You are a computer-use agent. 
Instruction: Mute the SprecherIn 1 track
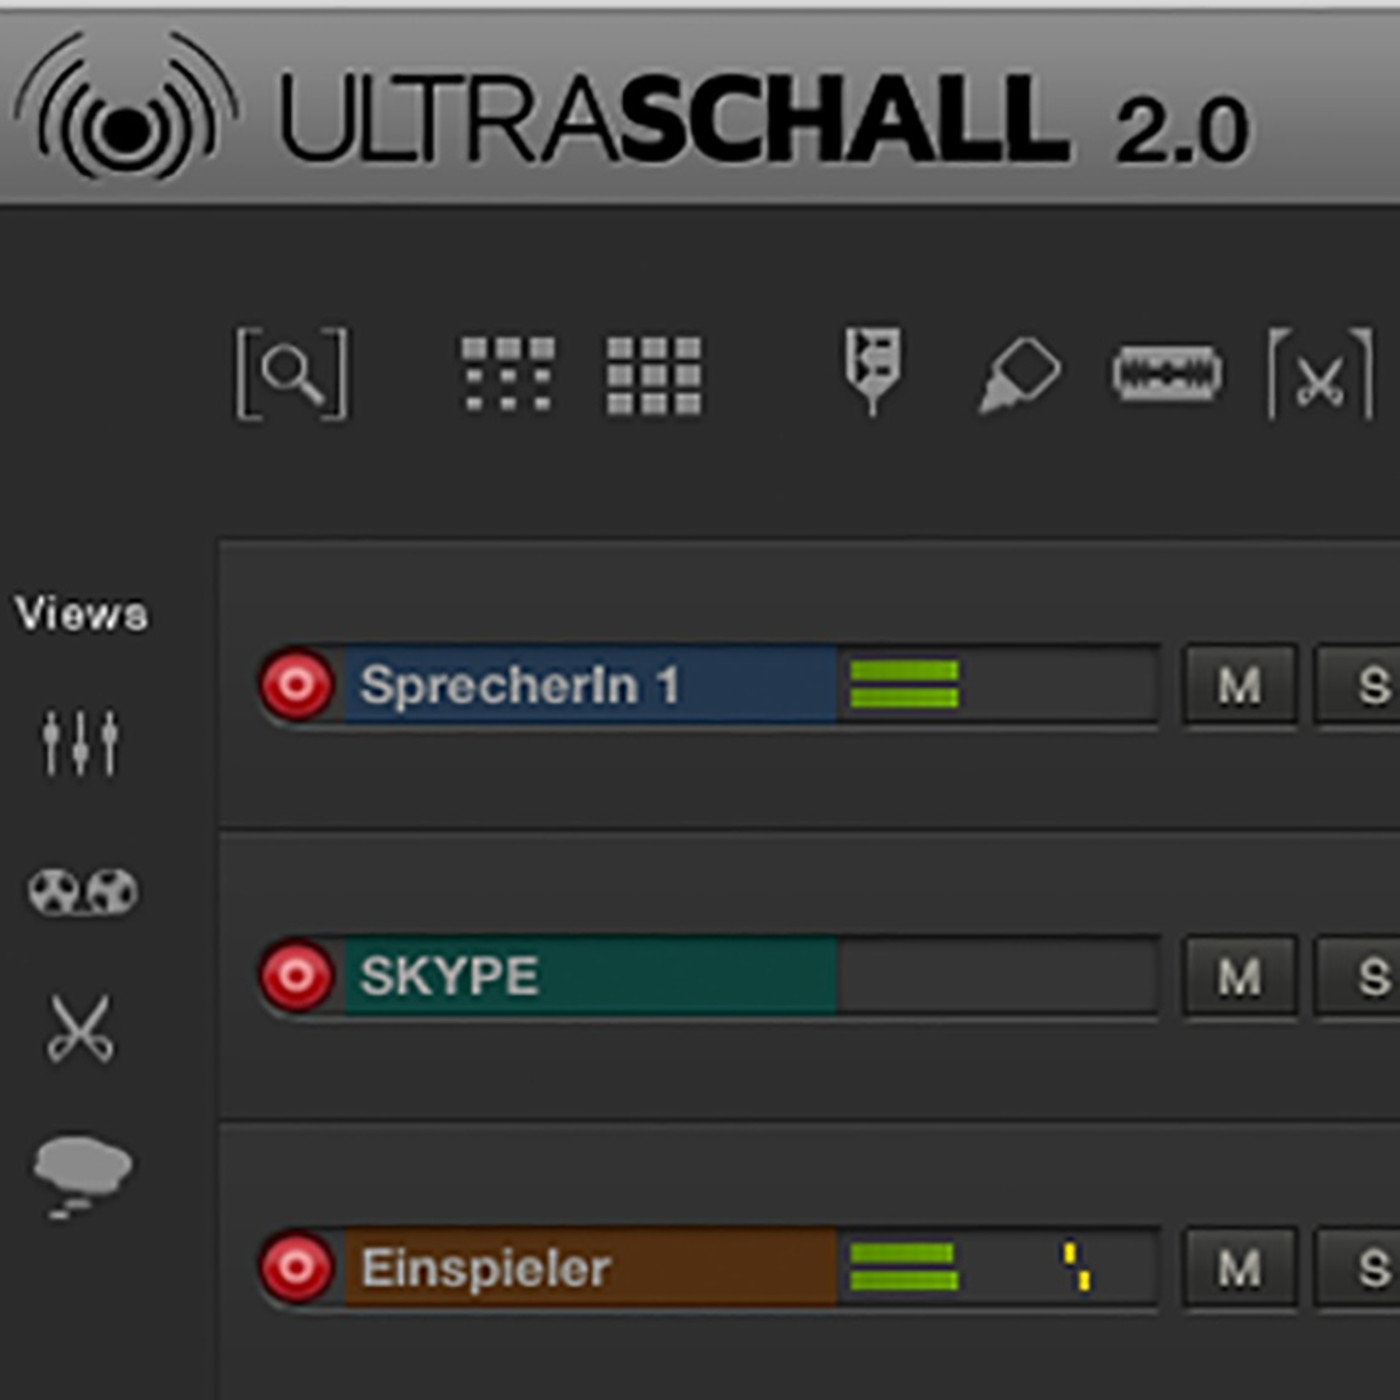pos(1240,685)
